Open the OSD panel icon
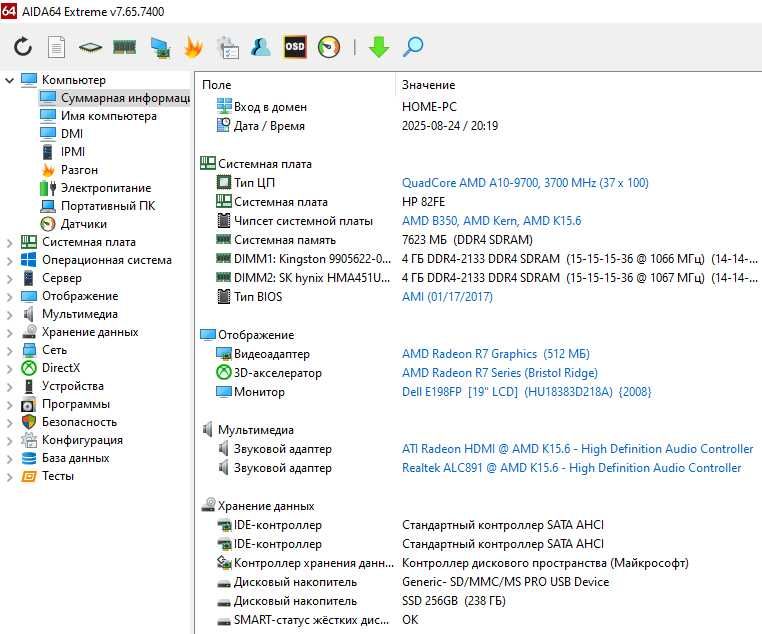 (x=294, y=47)
